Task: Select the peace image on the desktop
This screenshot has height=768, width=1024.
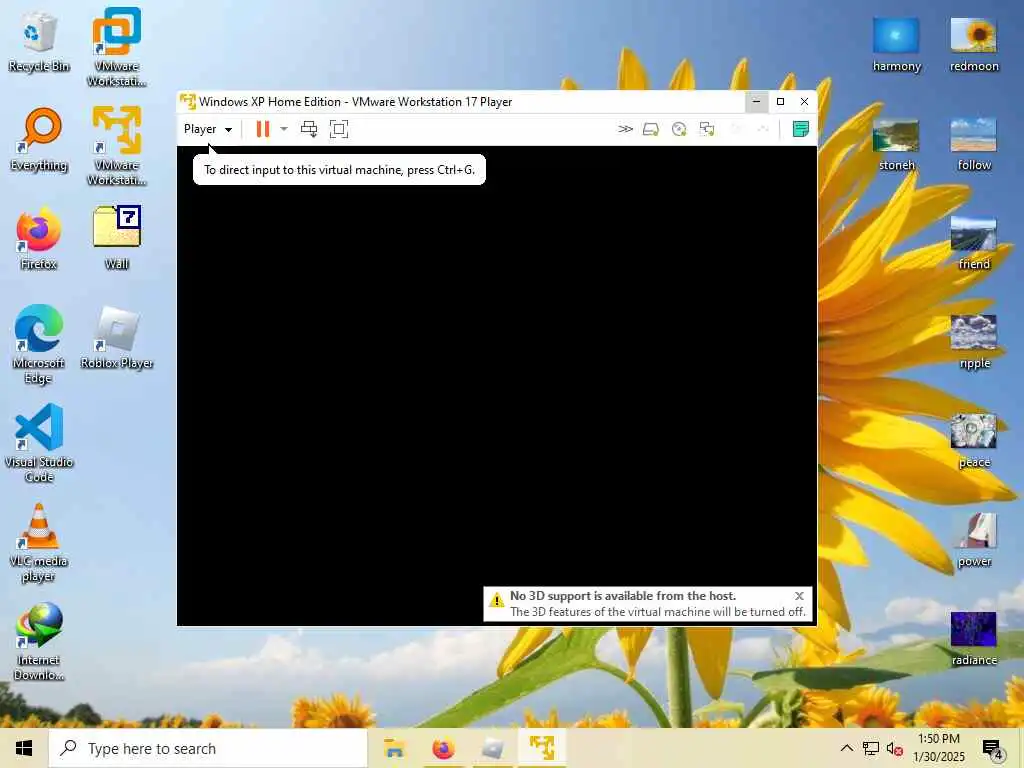Action: (974, 441)
